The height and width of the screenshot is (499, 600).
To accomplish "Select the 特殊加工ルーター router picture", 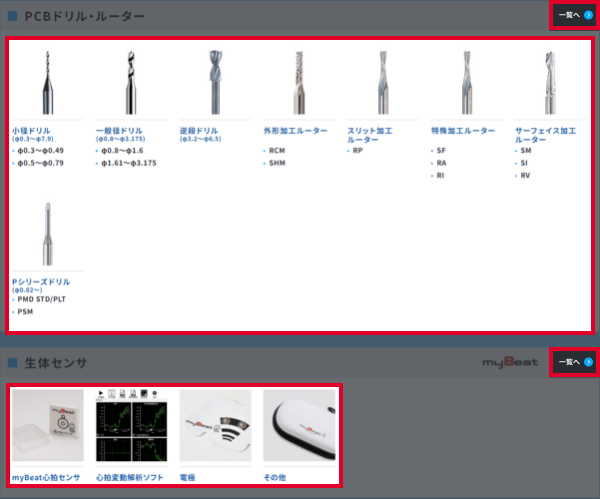I will click(467, 84).
